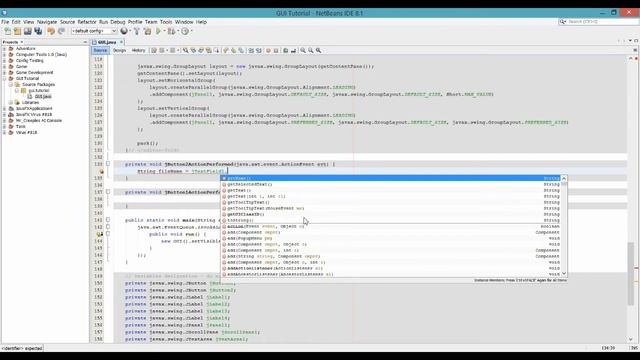Select GUI.java file in project tree

pyautogui.click(x=42, y=96)
